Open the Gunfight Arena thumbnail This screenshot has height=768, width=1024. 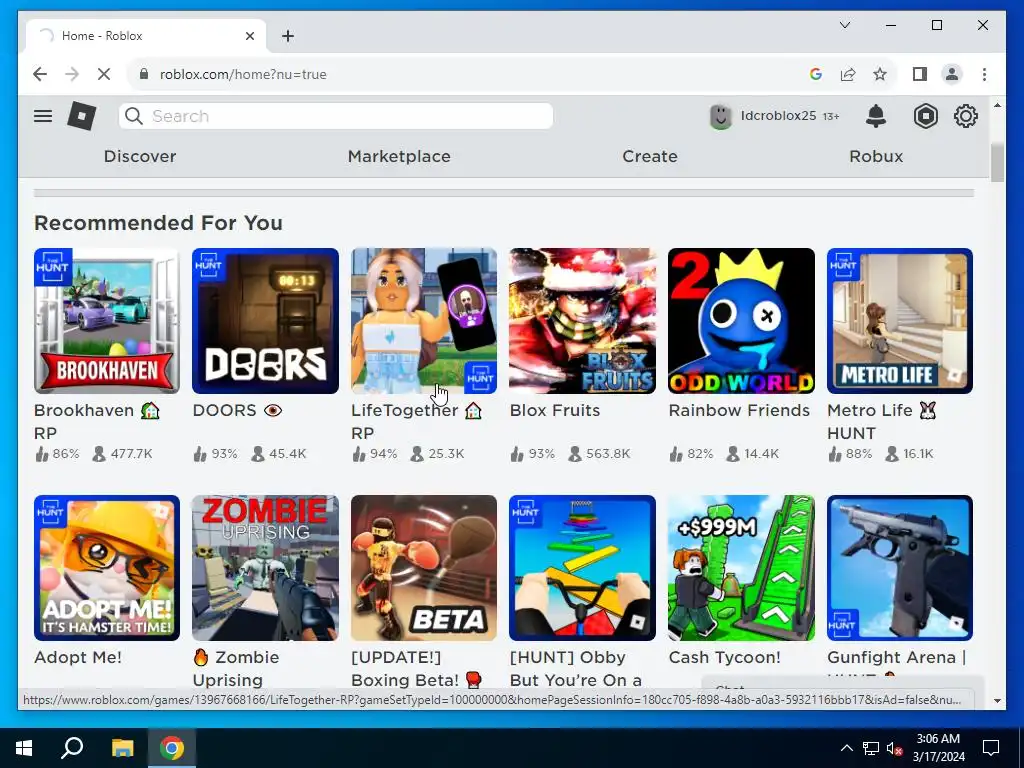tap(900, 568)
